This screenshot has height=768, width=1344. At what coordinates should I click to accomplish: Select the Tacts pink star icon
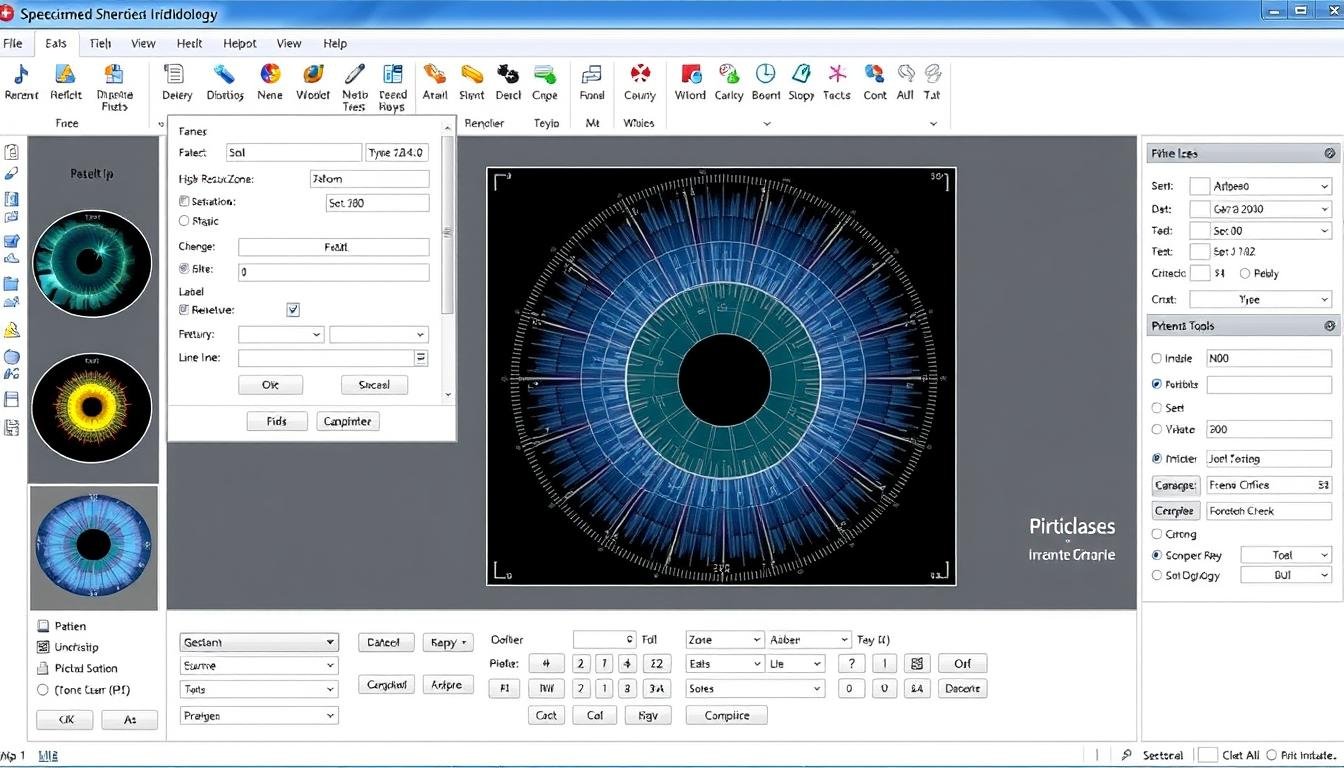[836, 75]
